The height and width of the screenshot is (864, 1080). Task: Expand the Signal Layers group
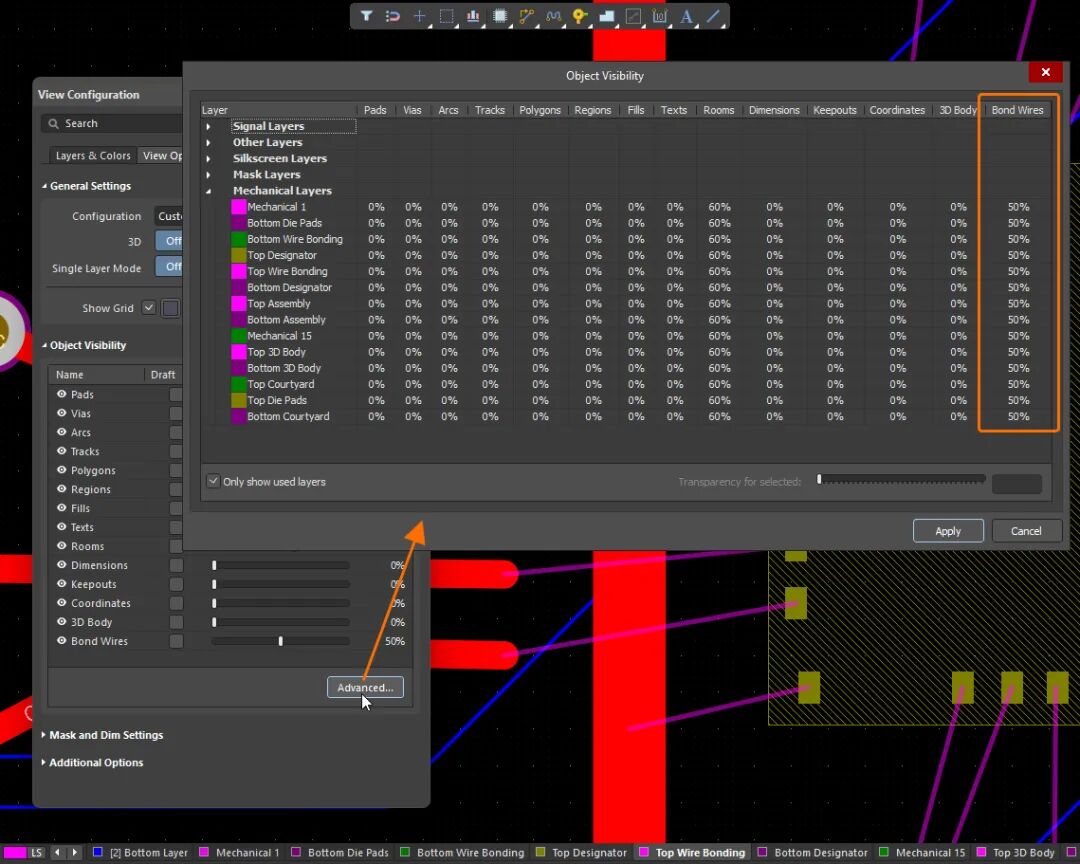click(x=208, y=127)
